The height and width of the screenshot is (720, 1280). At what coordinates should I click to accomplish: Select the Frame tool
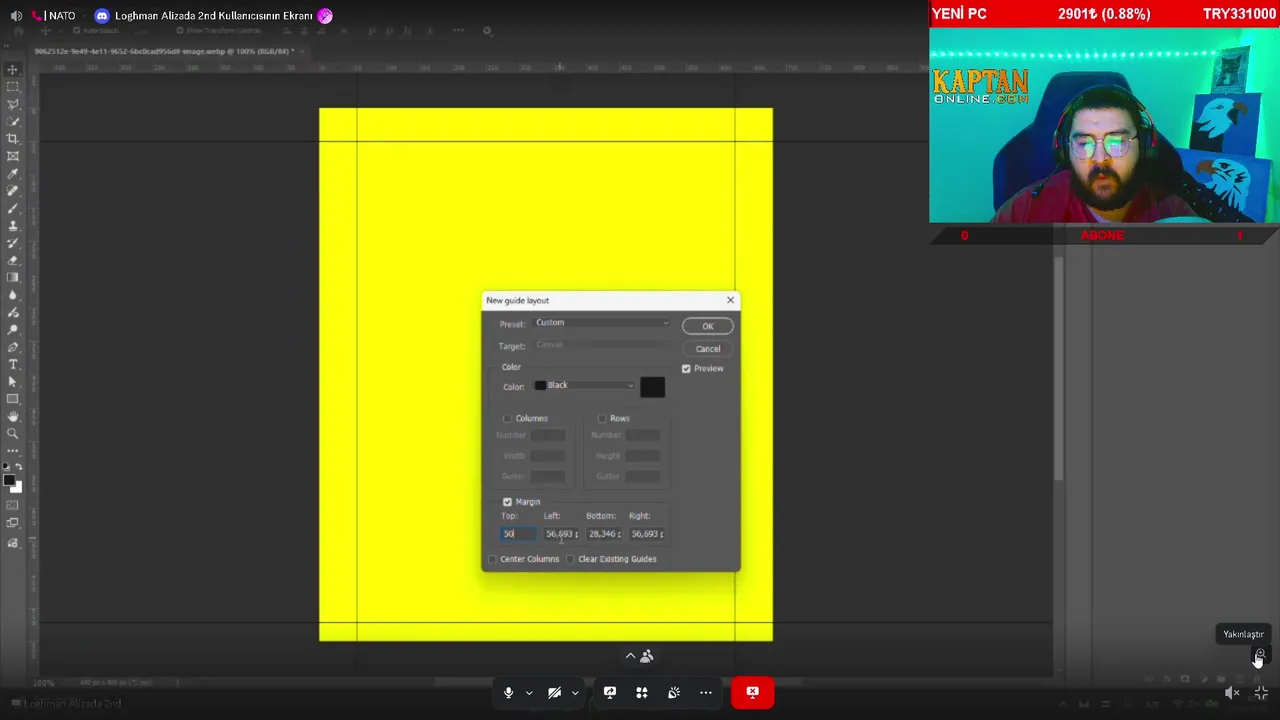click(x=13, y=156)
